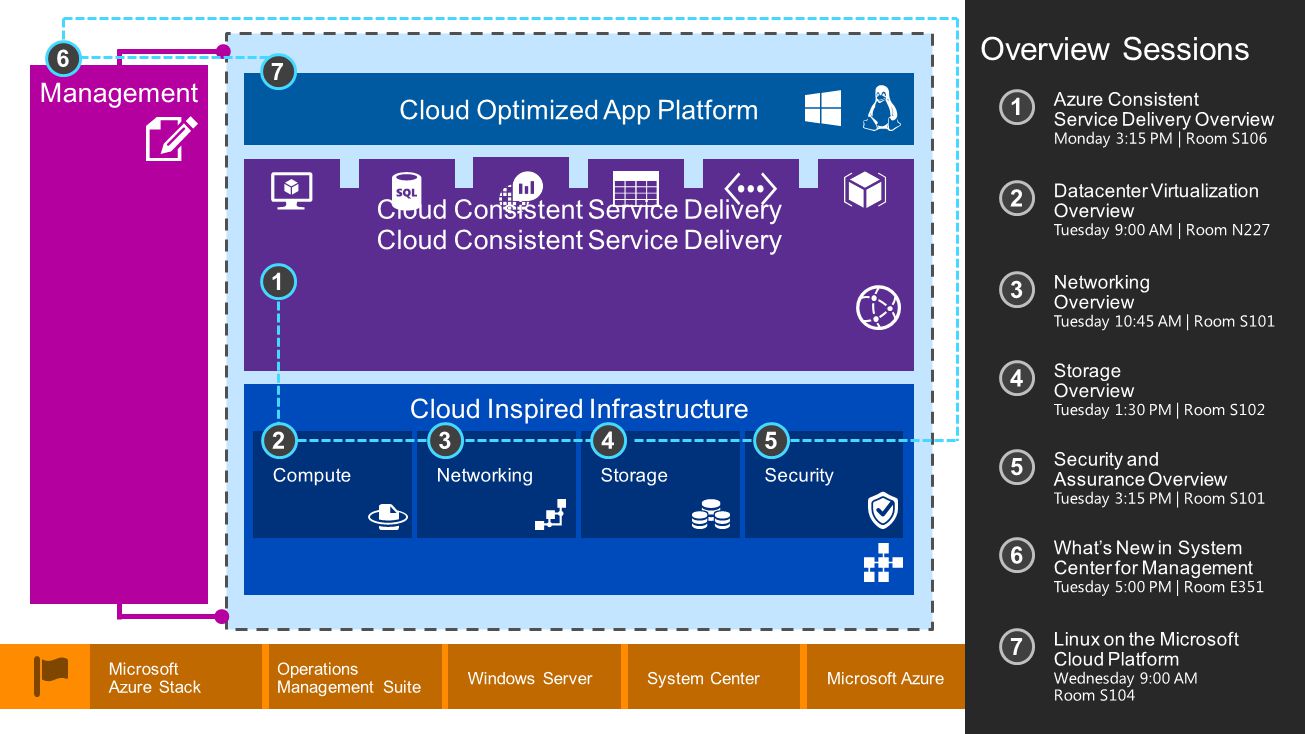
Task: Click number 2 badge beside Datacenter Virtualization
Action: [x=1017, y=199]
